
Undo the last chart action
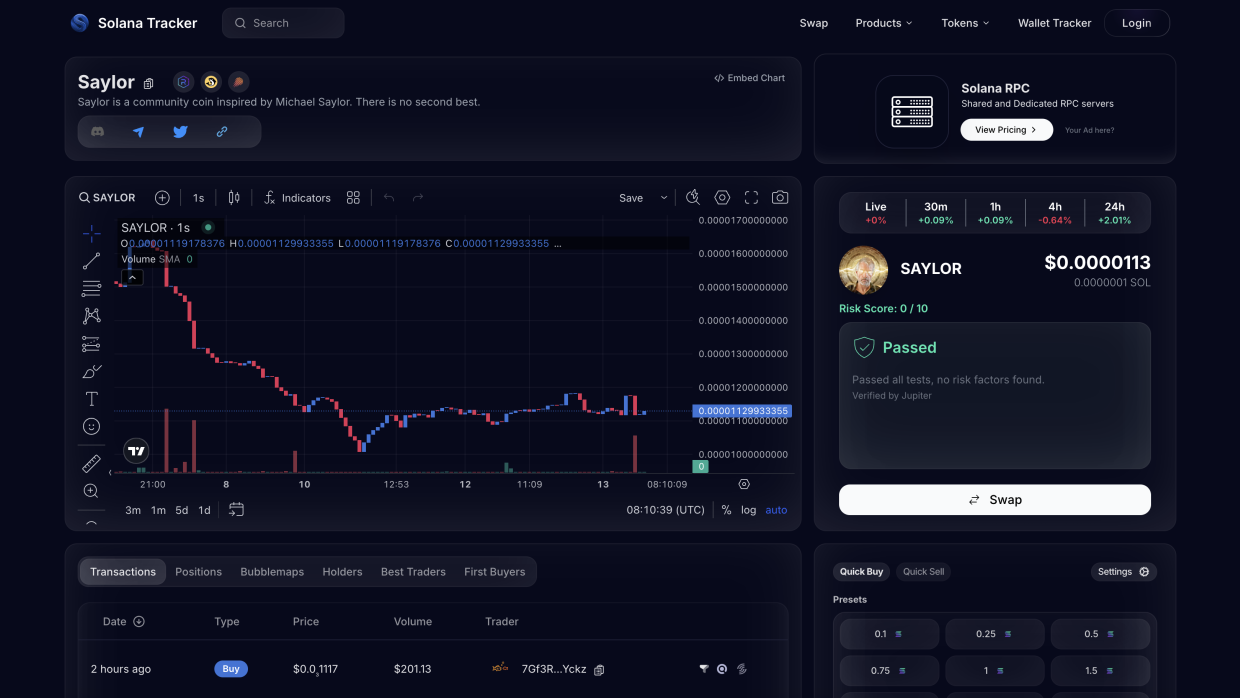tap(389, 198)
